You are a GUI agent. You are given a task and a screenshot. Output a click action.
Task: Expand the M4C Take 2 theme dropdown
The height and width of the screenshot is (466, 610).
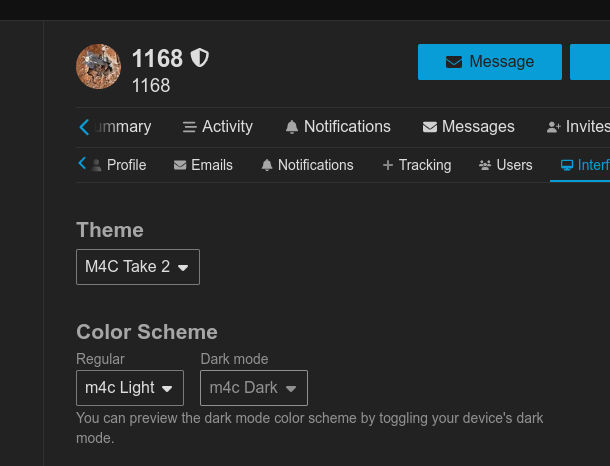coord(138,267)
